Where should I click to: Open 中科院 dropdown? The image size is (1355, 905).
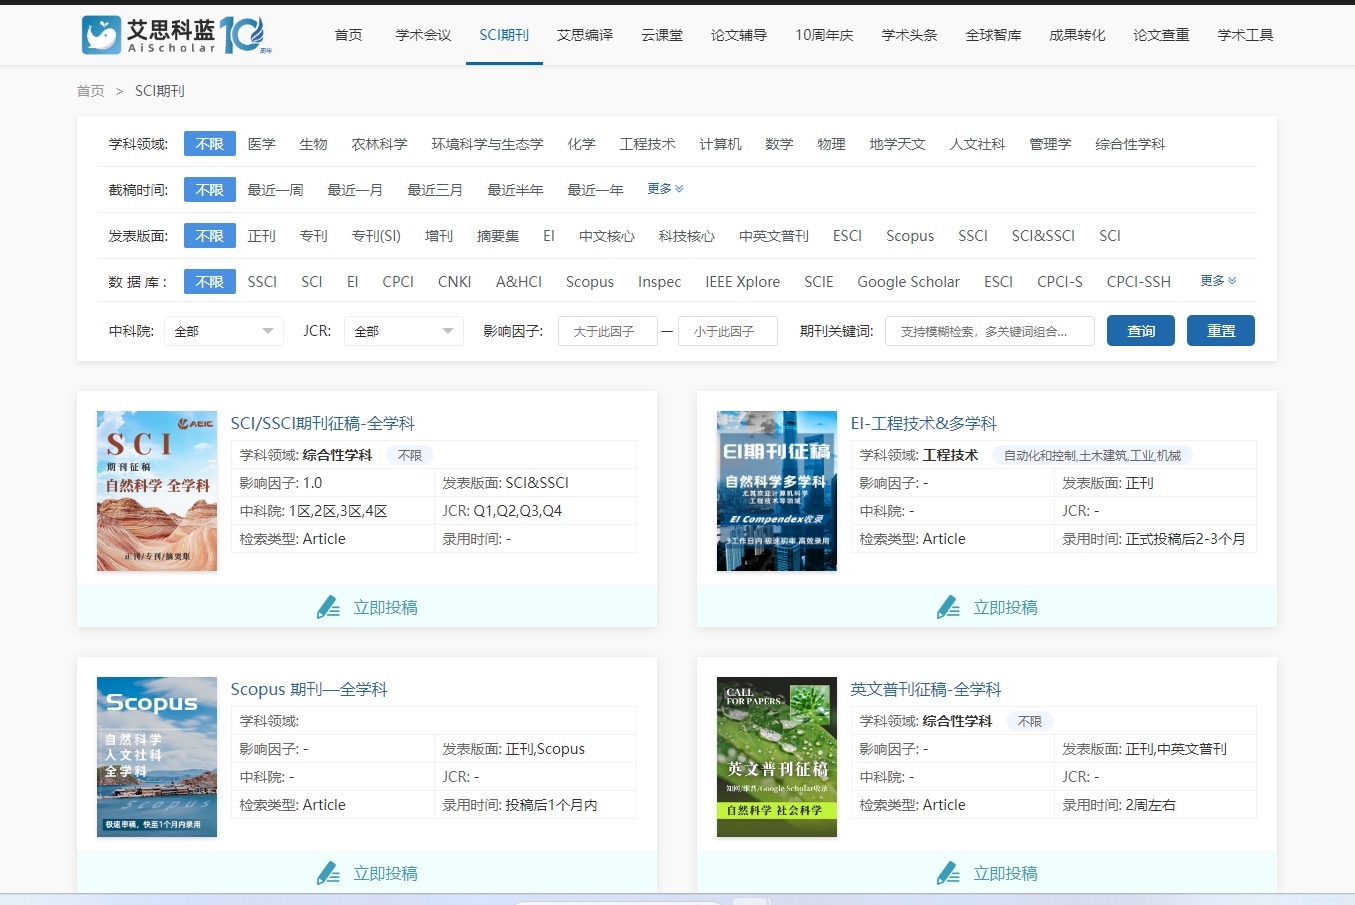point(224,331)
